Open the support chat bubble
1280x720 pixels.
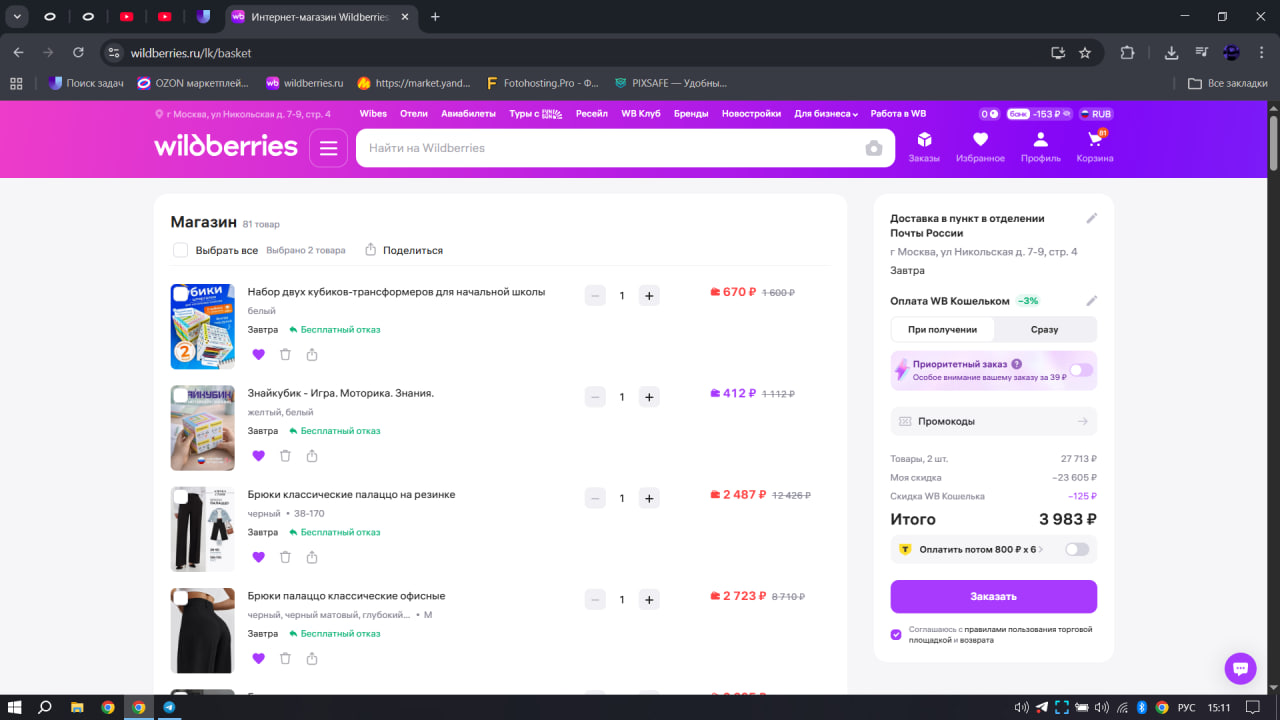point(1241,669)
